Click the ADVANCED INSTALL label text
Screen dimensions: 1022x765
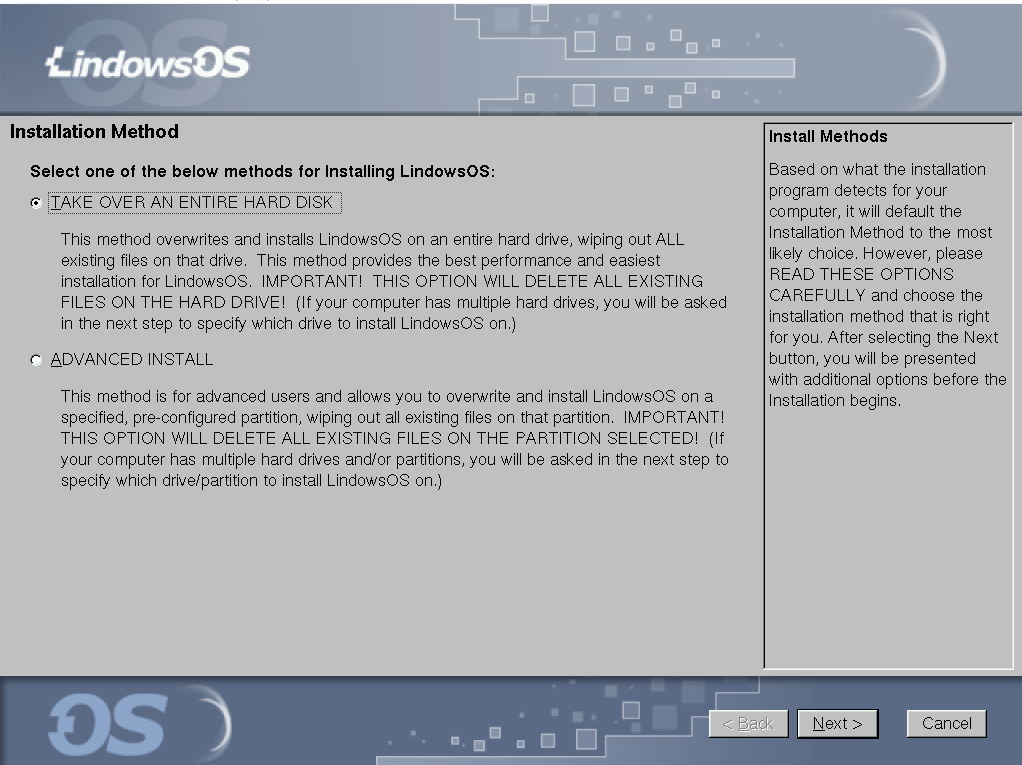pos(132,360)
